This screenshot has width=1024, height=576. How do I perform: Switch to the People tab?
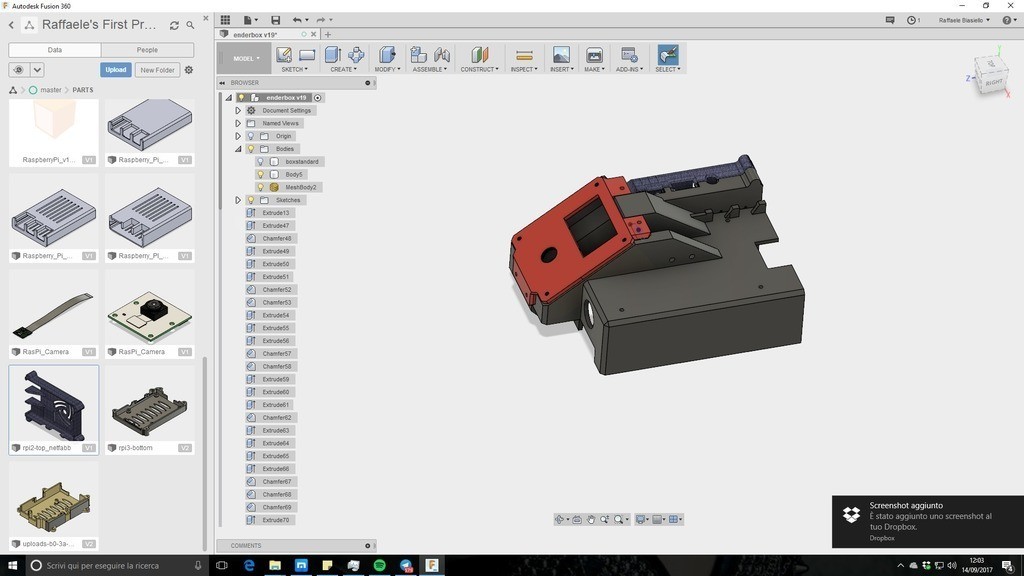147,50
